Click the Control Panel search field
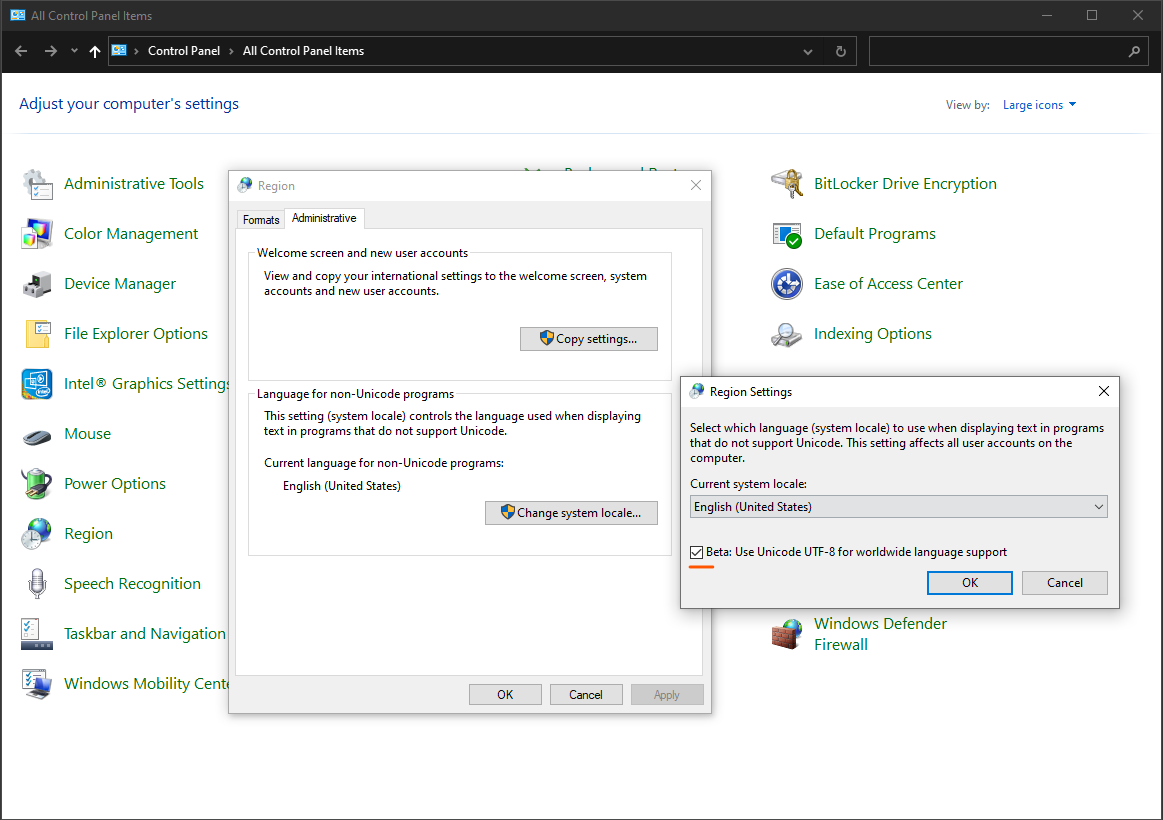 (1000, 51)
